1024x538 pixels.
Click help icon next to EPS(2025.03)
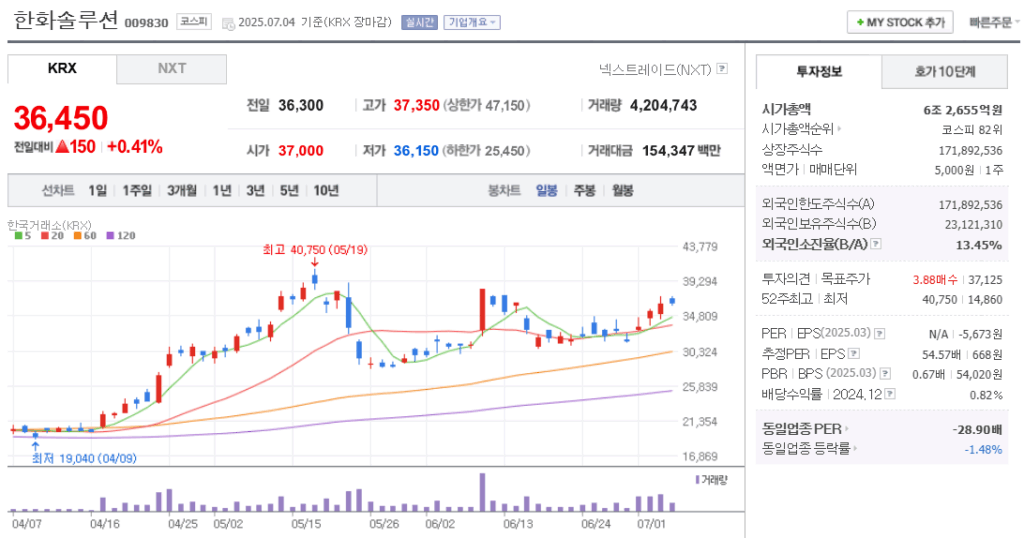pyautogui.click(x=880, y=334)
